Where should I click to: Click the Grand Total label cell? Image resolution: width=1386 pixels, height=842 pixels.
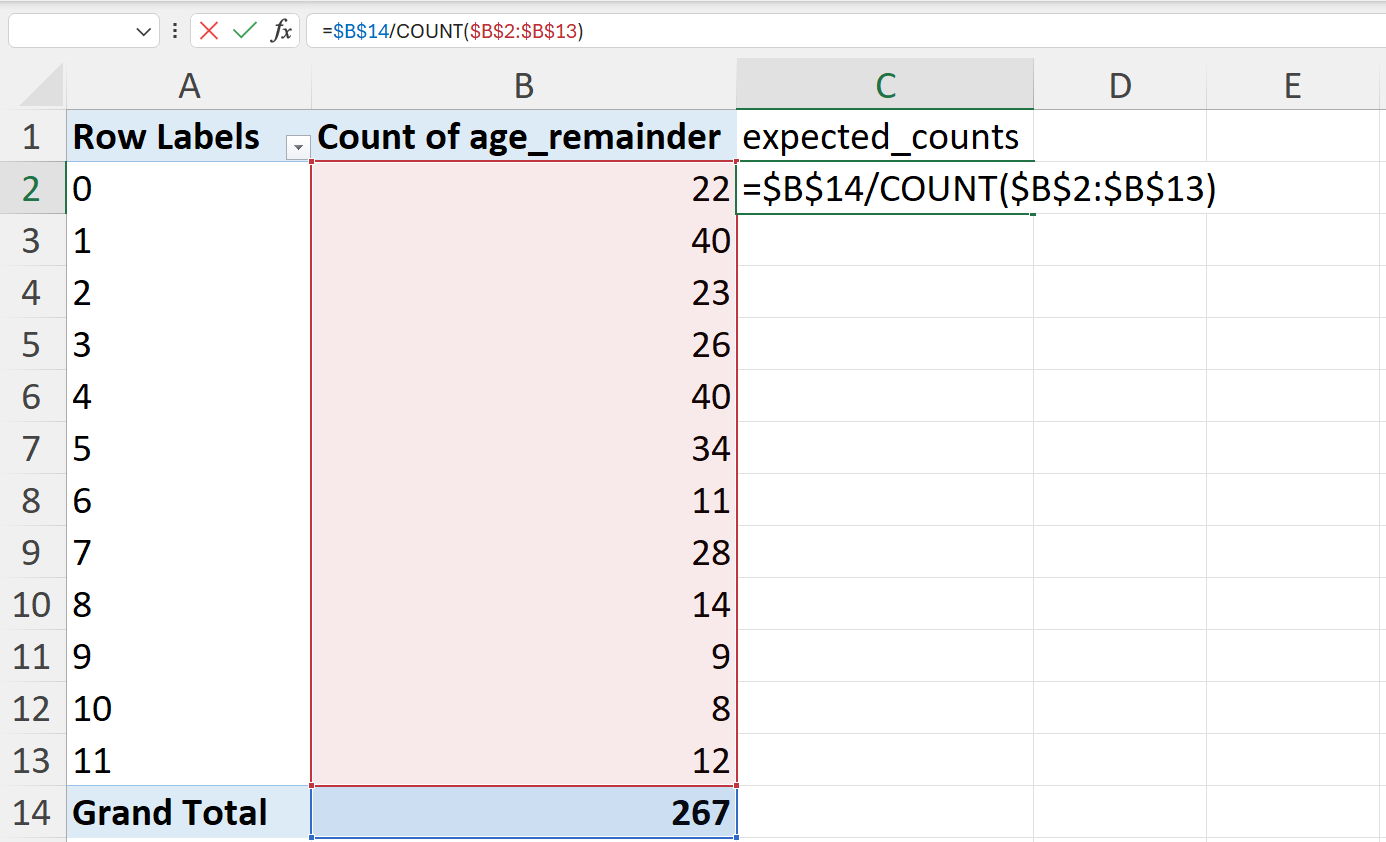pos(189,812)
